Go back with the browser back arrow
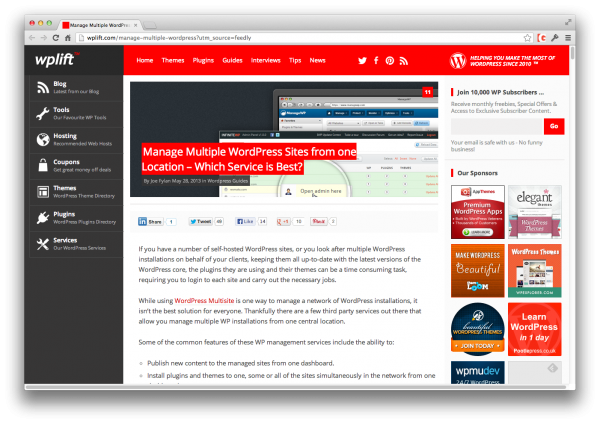This screenshot has height=424, width=600. [x=32, y=38]
